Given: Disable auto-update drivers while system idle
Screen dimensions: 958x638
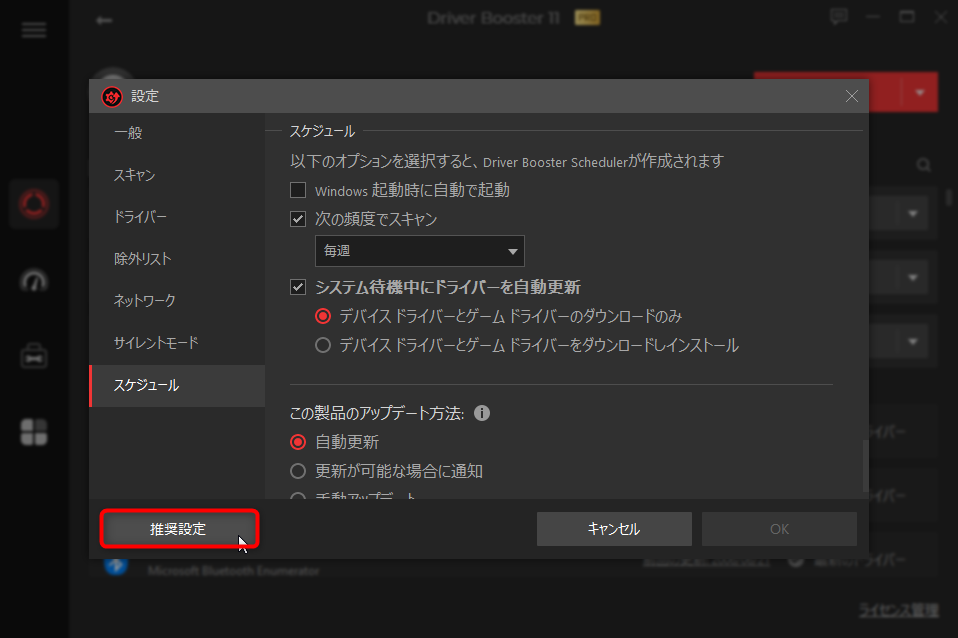Looking at the screenshot, I should pyautogui.click(x=298, y=287).
